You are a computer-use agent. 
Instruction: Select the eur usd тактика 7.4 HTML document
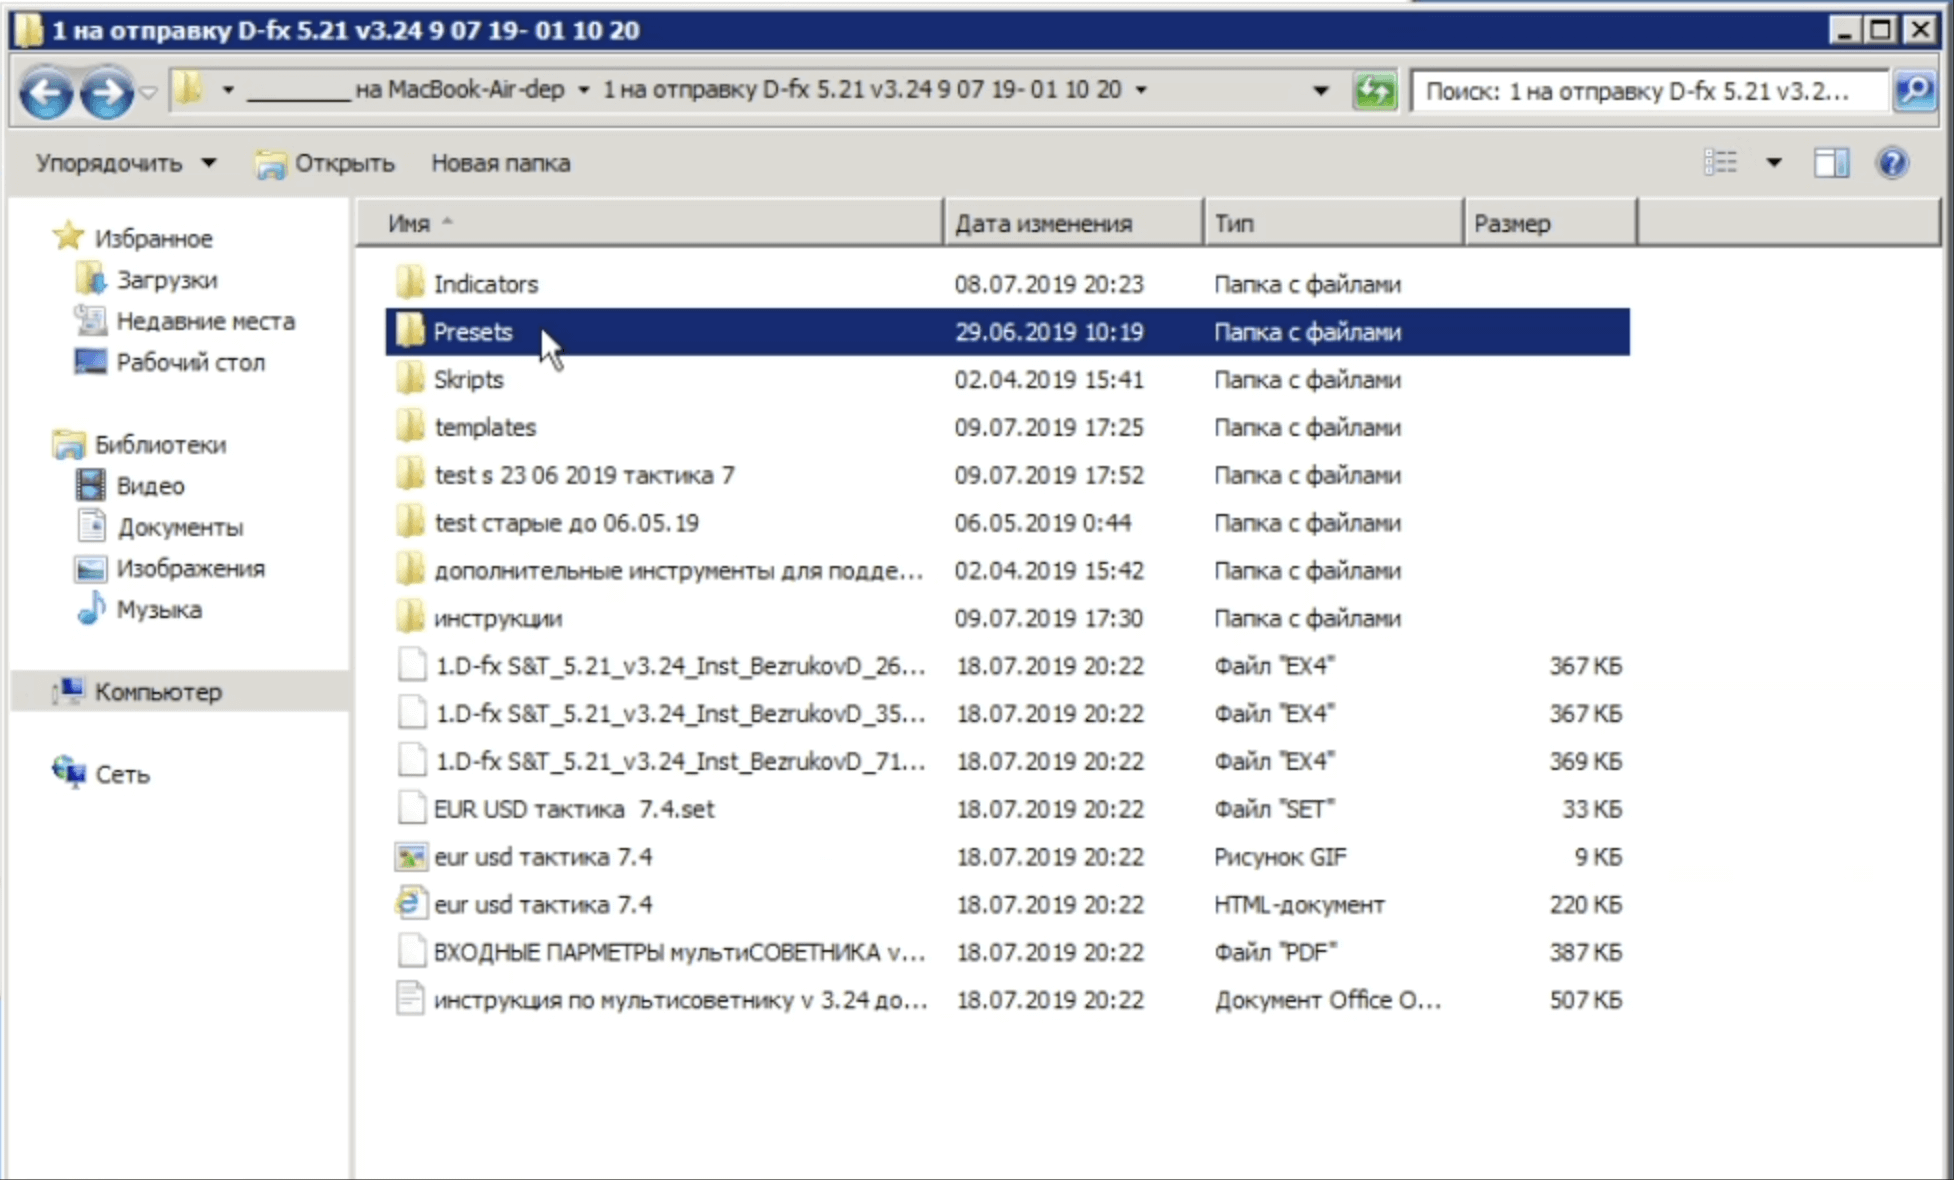click(x=543, y=905)
